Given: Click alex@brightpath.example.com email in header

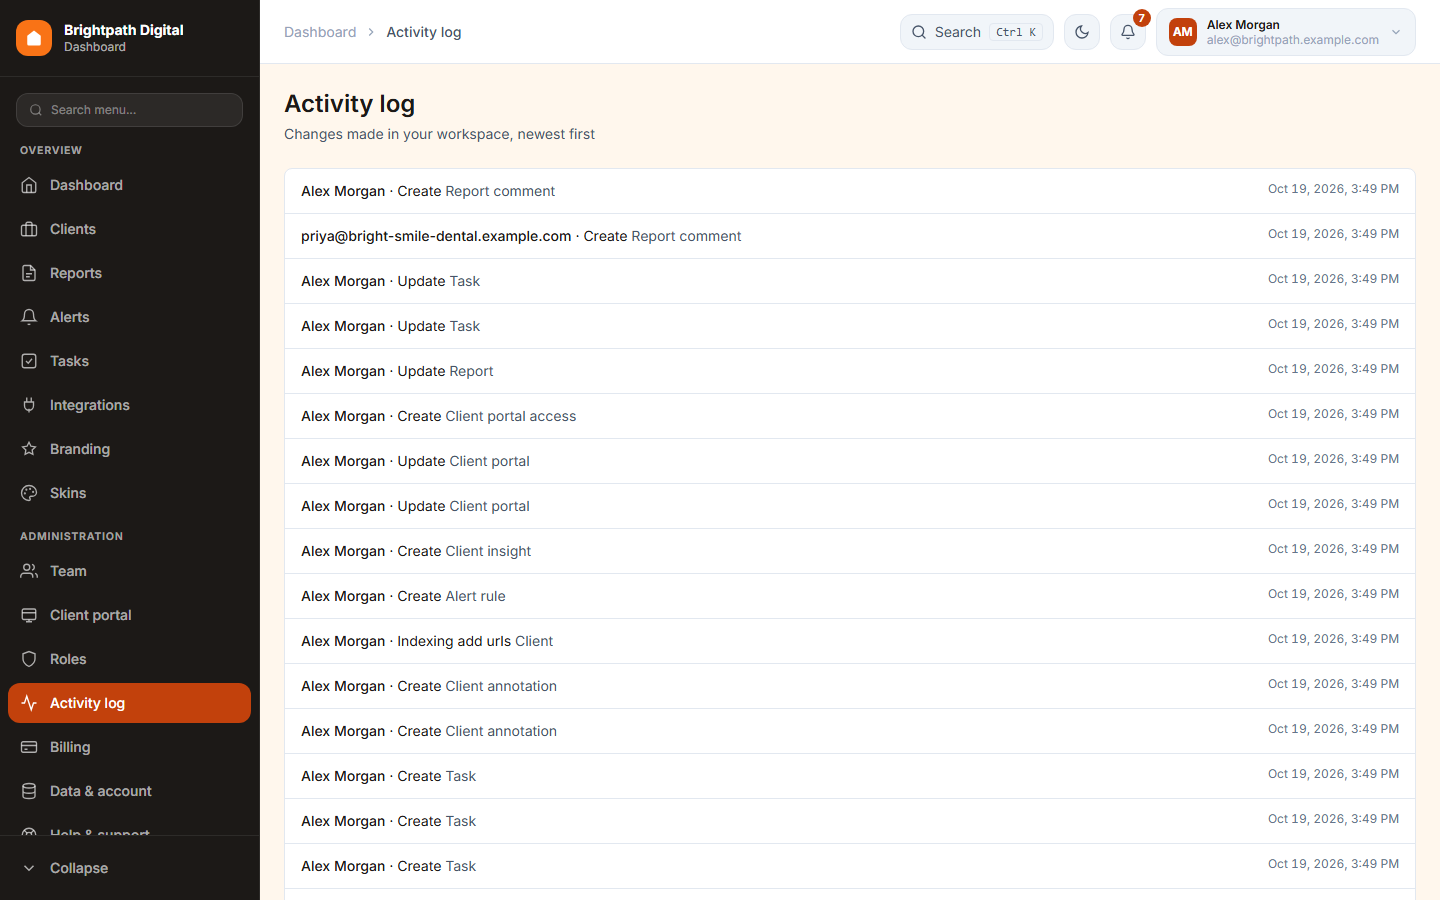Looking at the screenshot, I should pos(1292,40).
